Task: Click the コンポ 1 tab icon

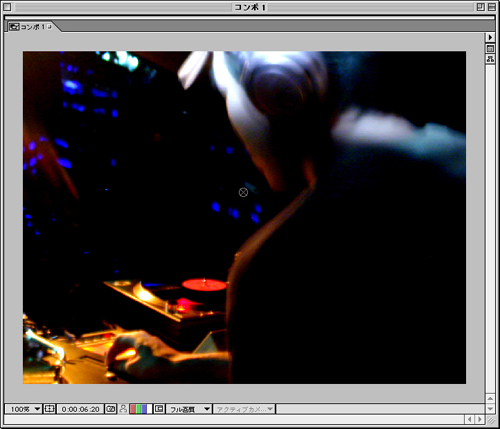Action: pyautogui.click(x=14, y=27)
